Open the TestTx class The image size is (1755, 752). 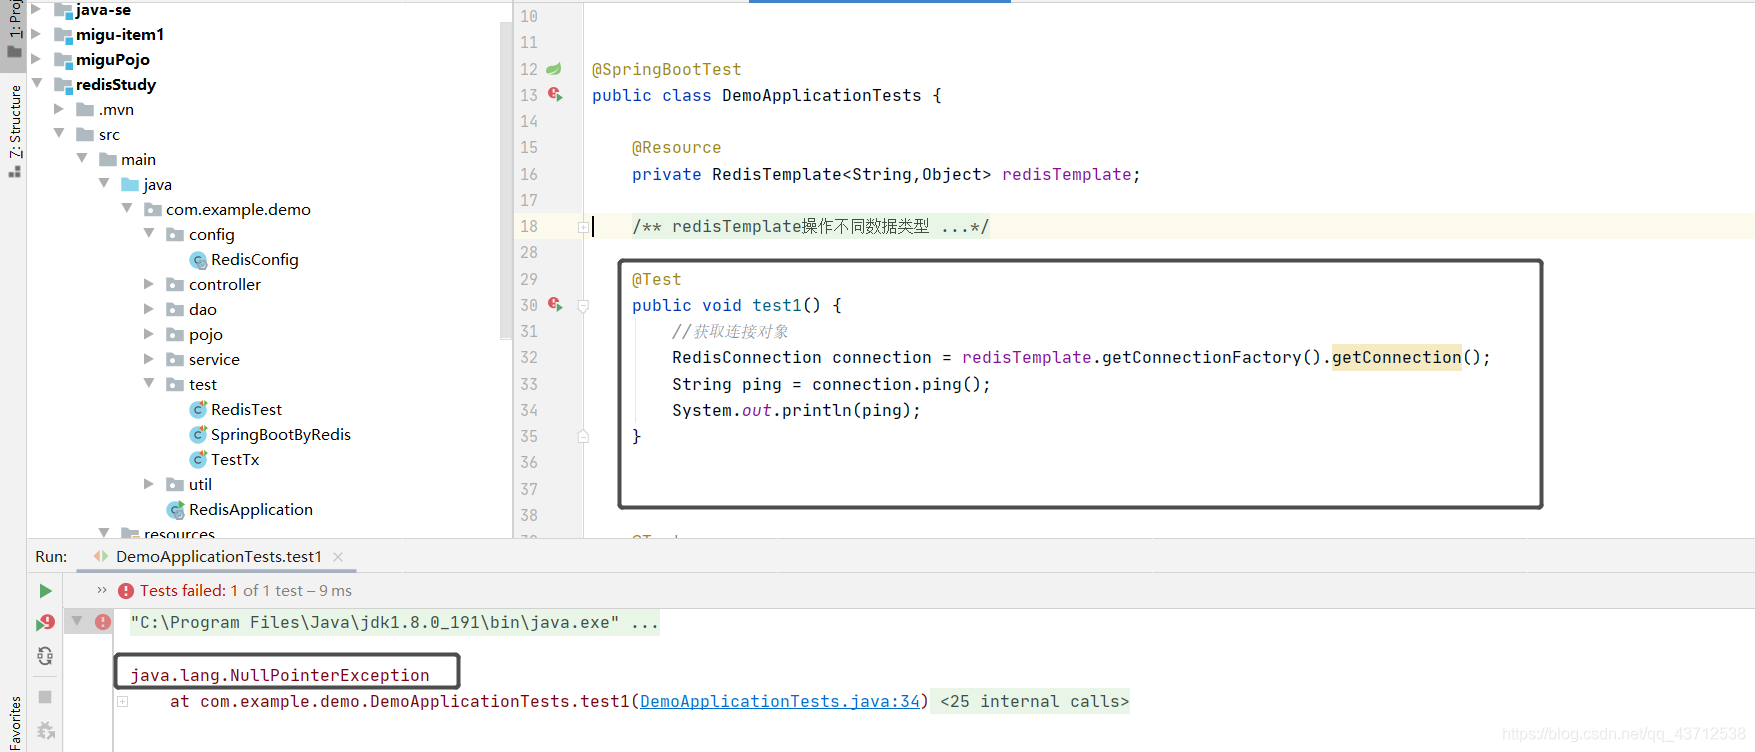pyautogui.click(x=235, y=460)
